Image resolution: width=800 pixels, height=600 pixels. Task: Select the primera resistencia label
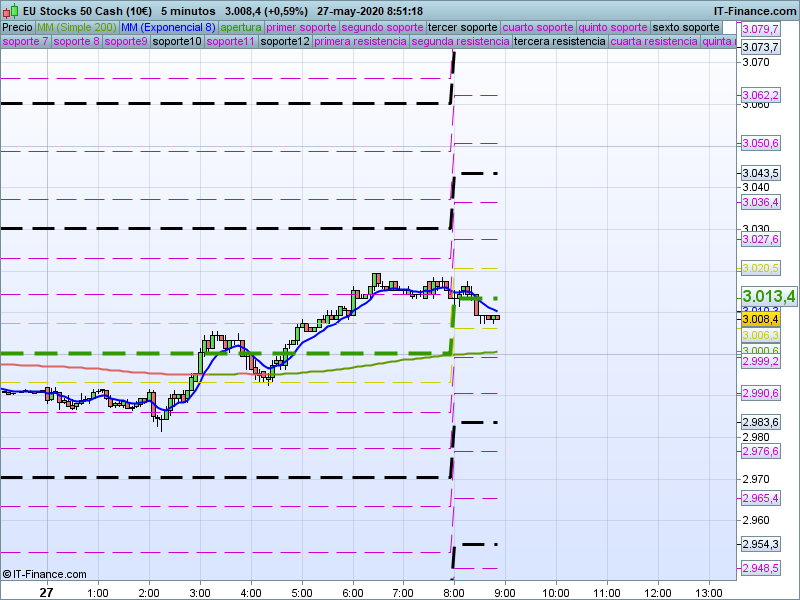point(360,42)
